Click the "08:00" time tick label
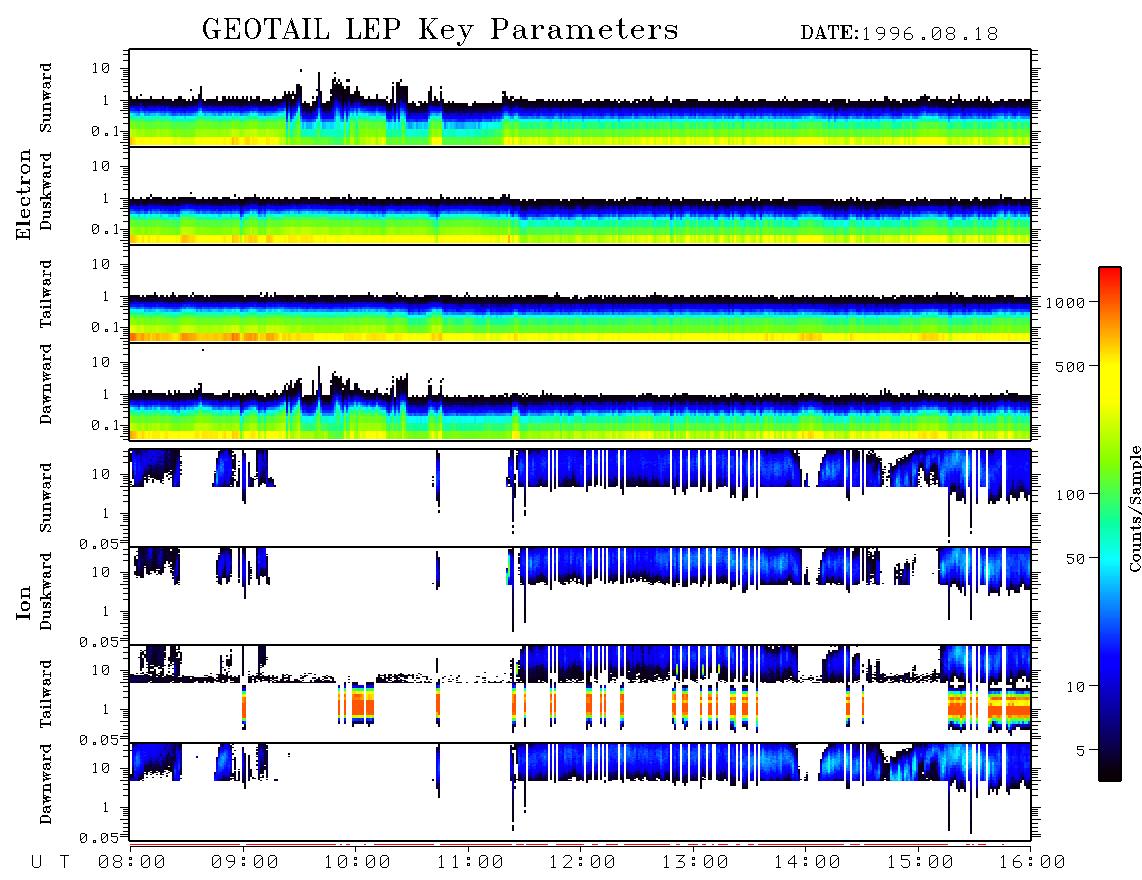 [x=132, y=863]
